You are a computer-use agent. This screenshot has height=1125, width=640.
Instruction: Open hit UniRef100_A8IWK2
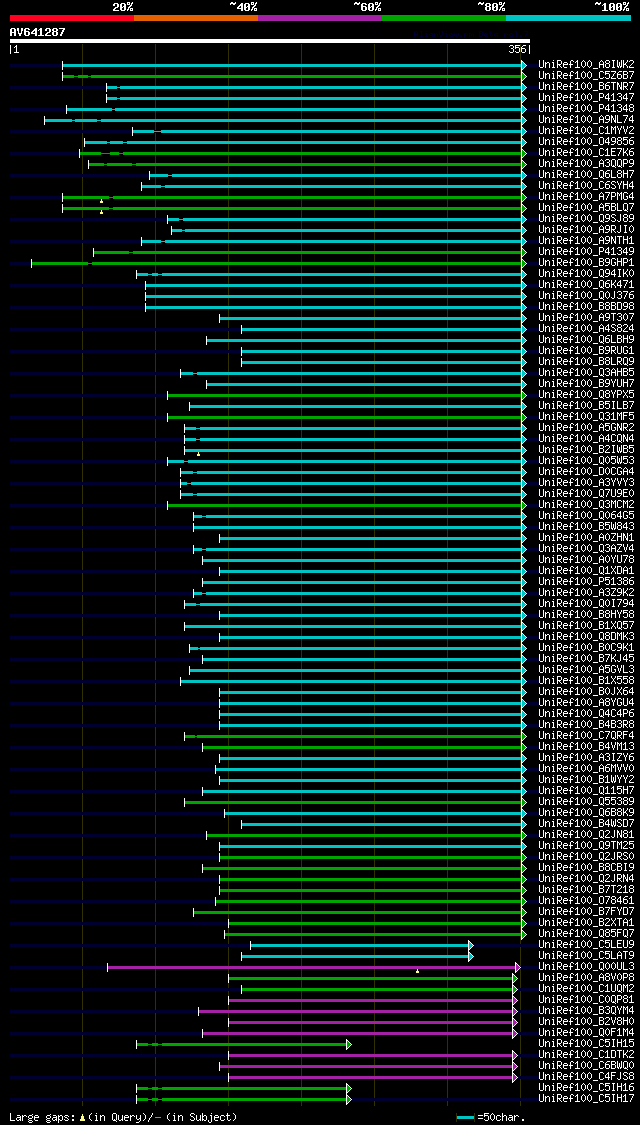point(586,64)
